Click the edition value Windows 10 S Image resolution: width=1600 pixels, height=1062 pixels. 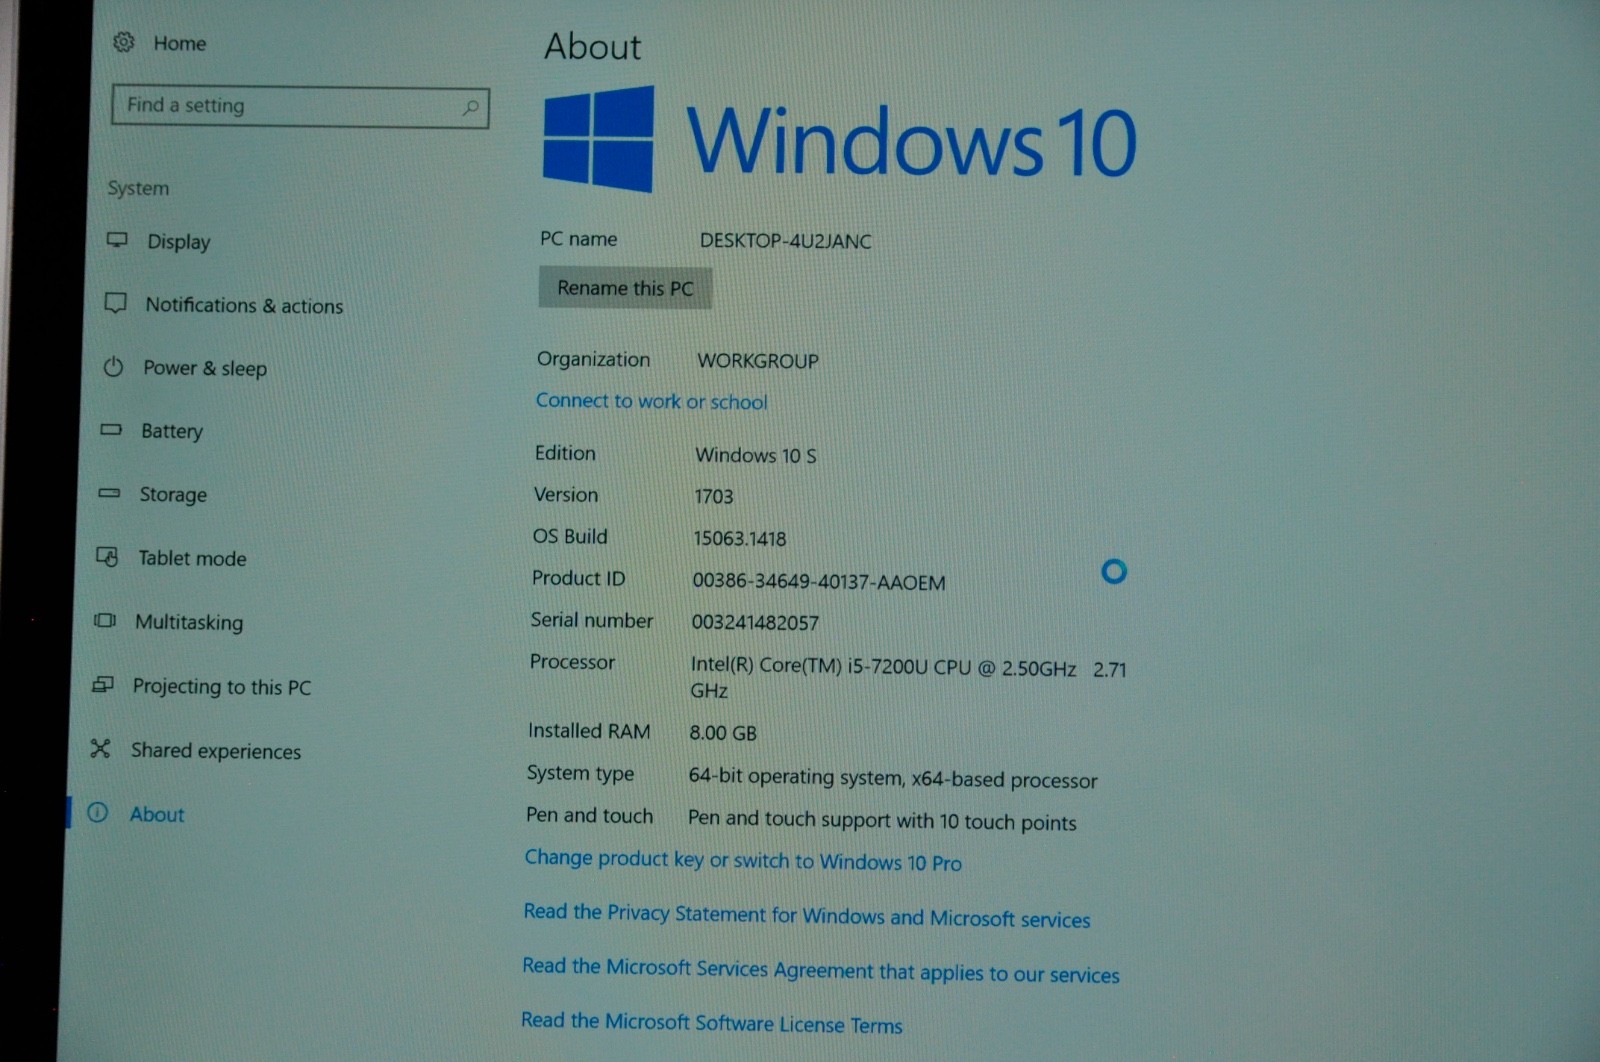coord(756,456)
